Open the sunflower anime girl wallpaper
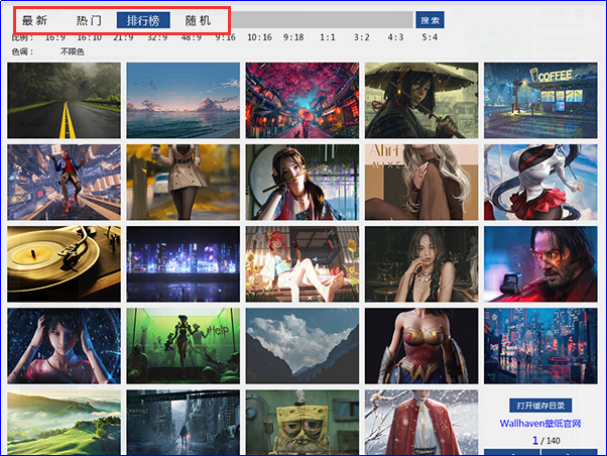Screen dimensions: 607x456 coord(302,264)
